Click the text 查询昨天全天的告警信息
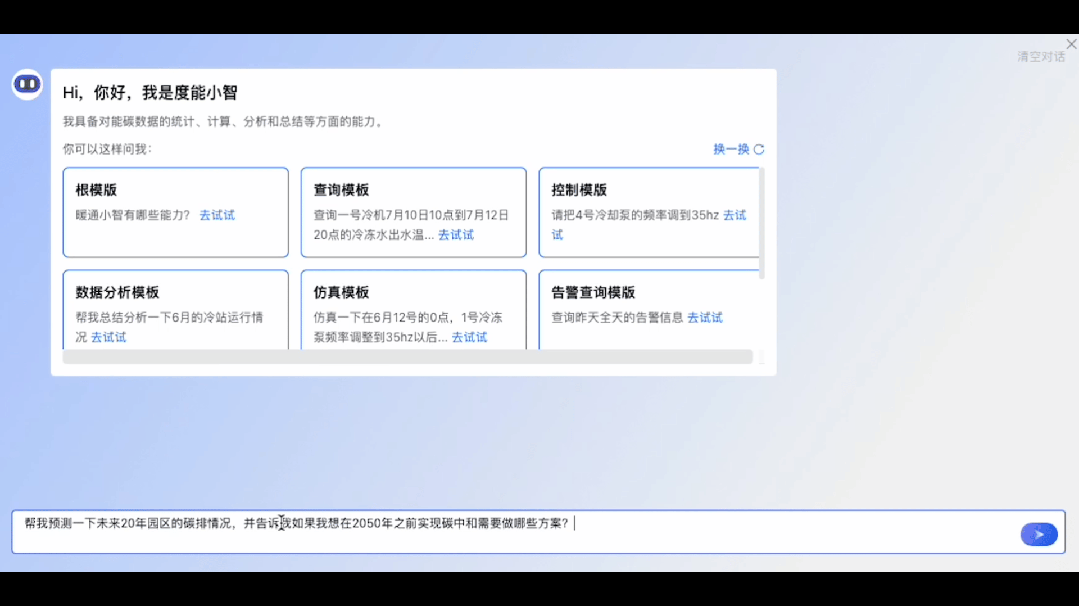This screenshot has height=606, width=1079. coord(617,318)
